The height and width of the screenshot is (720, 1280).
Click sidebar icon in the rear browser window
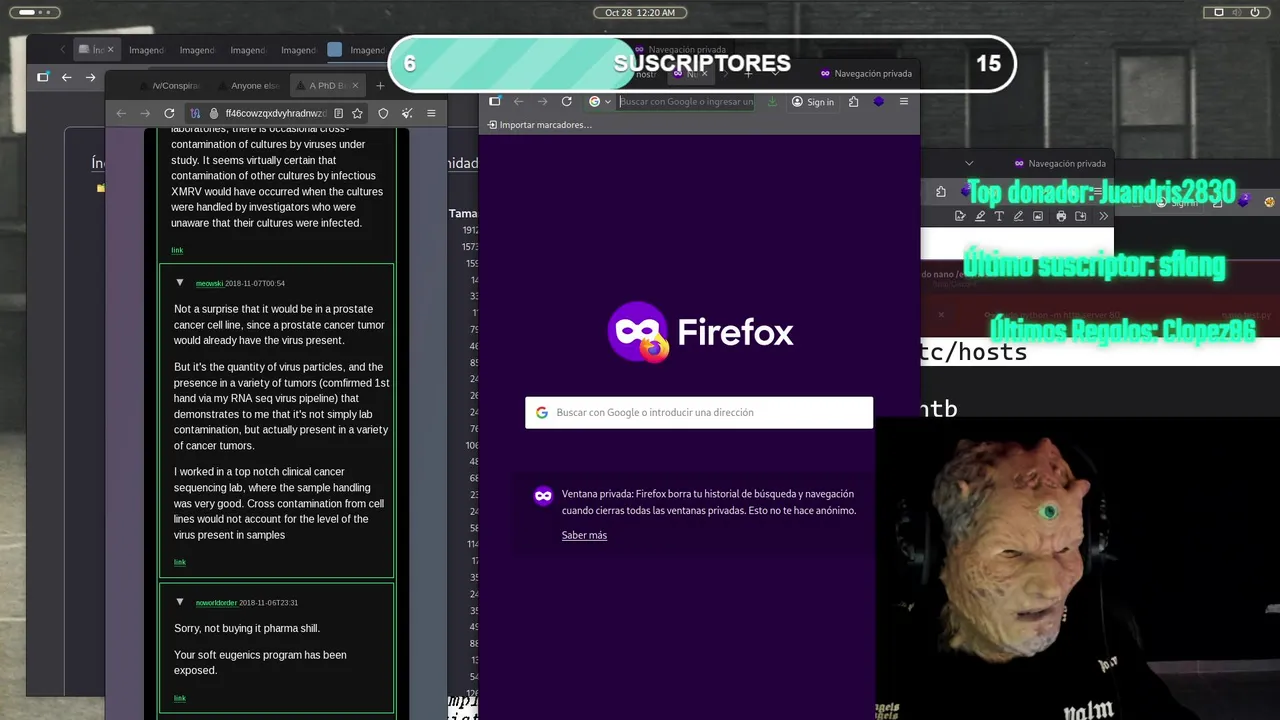tap(43, 77)
